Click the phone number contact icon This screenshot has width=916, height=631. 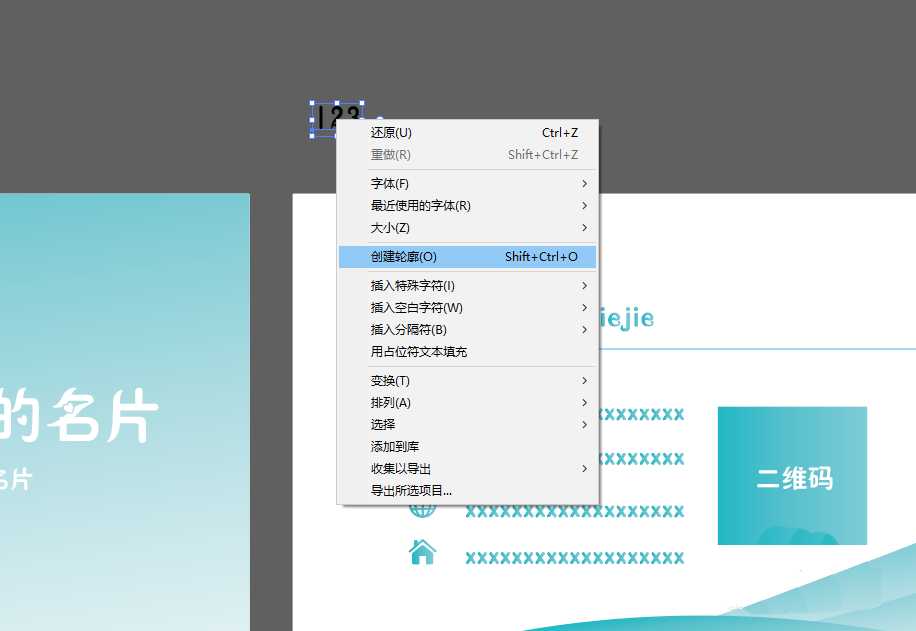(x=422, y=413)
